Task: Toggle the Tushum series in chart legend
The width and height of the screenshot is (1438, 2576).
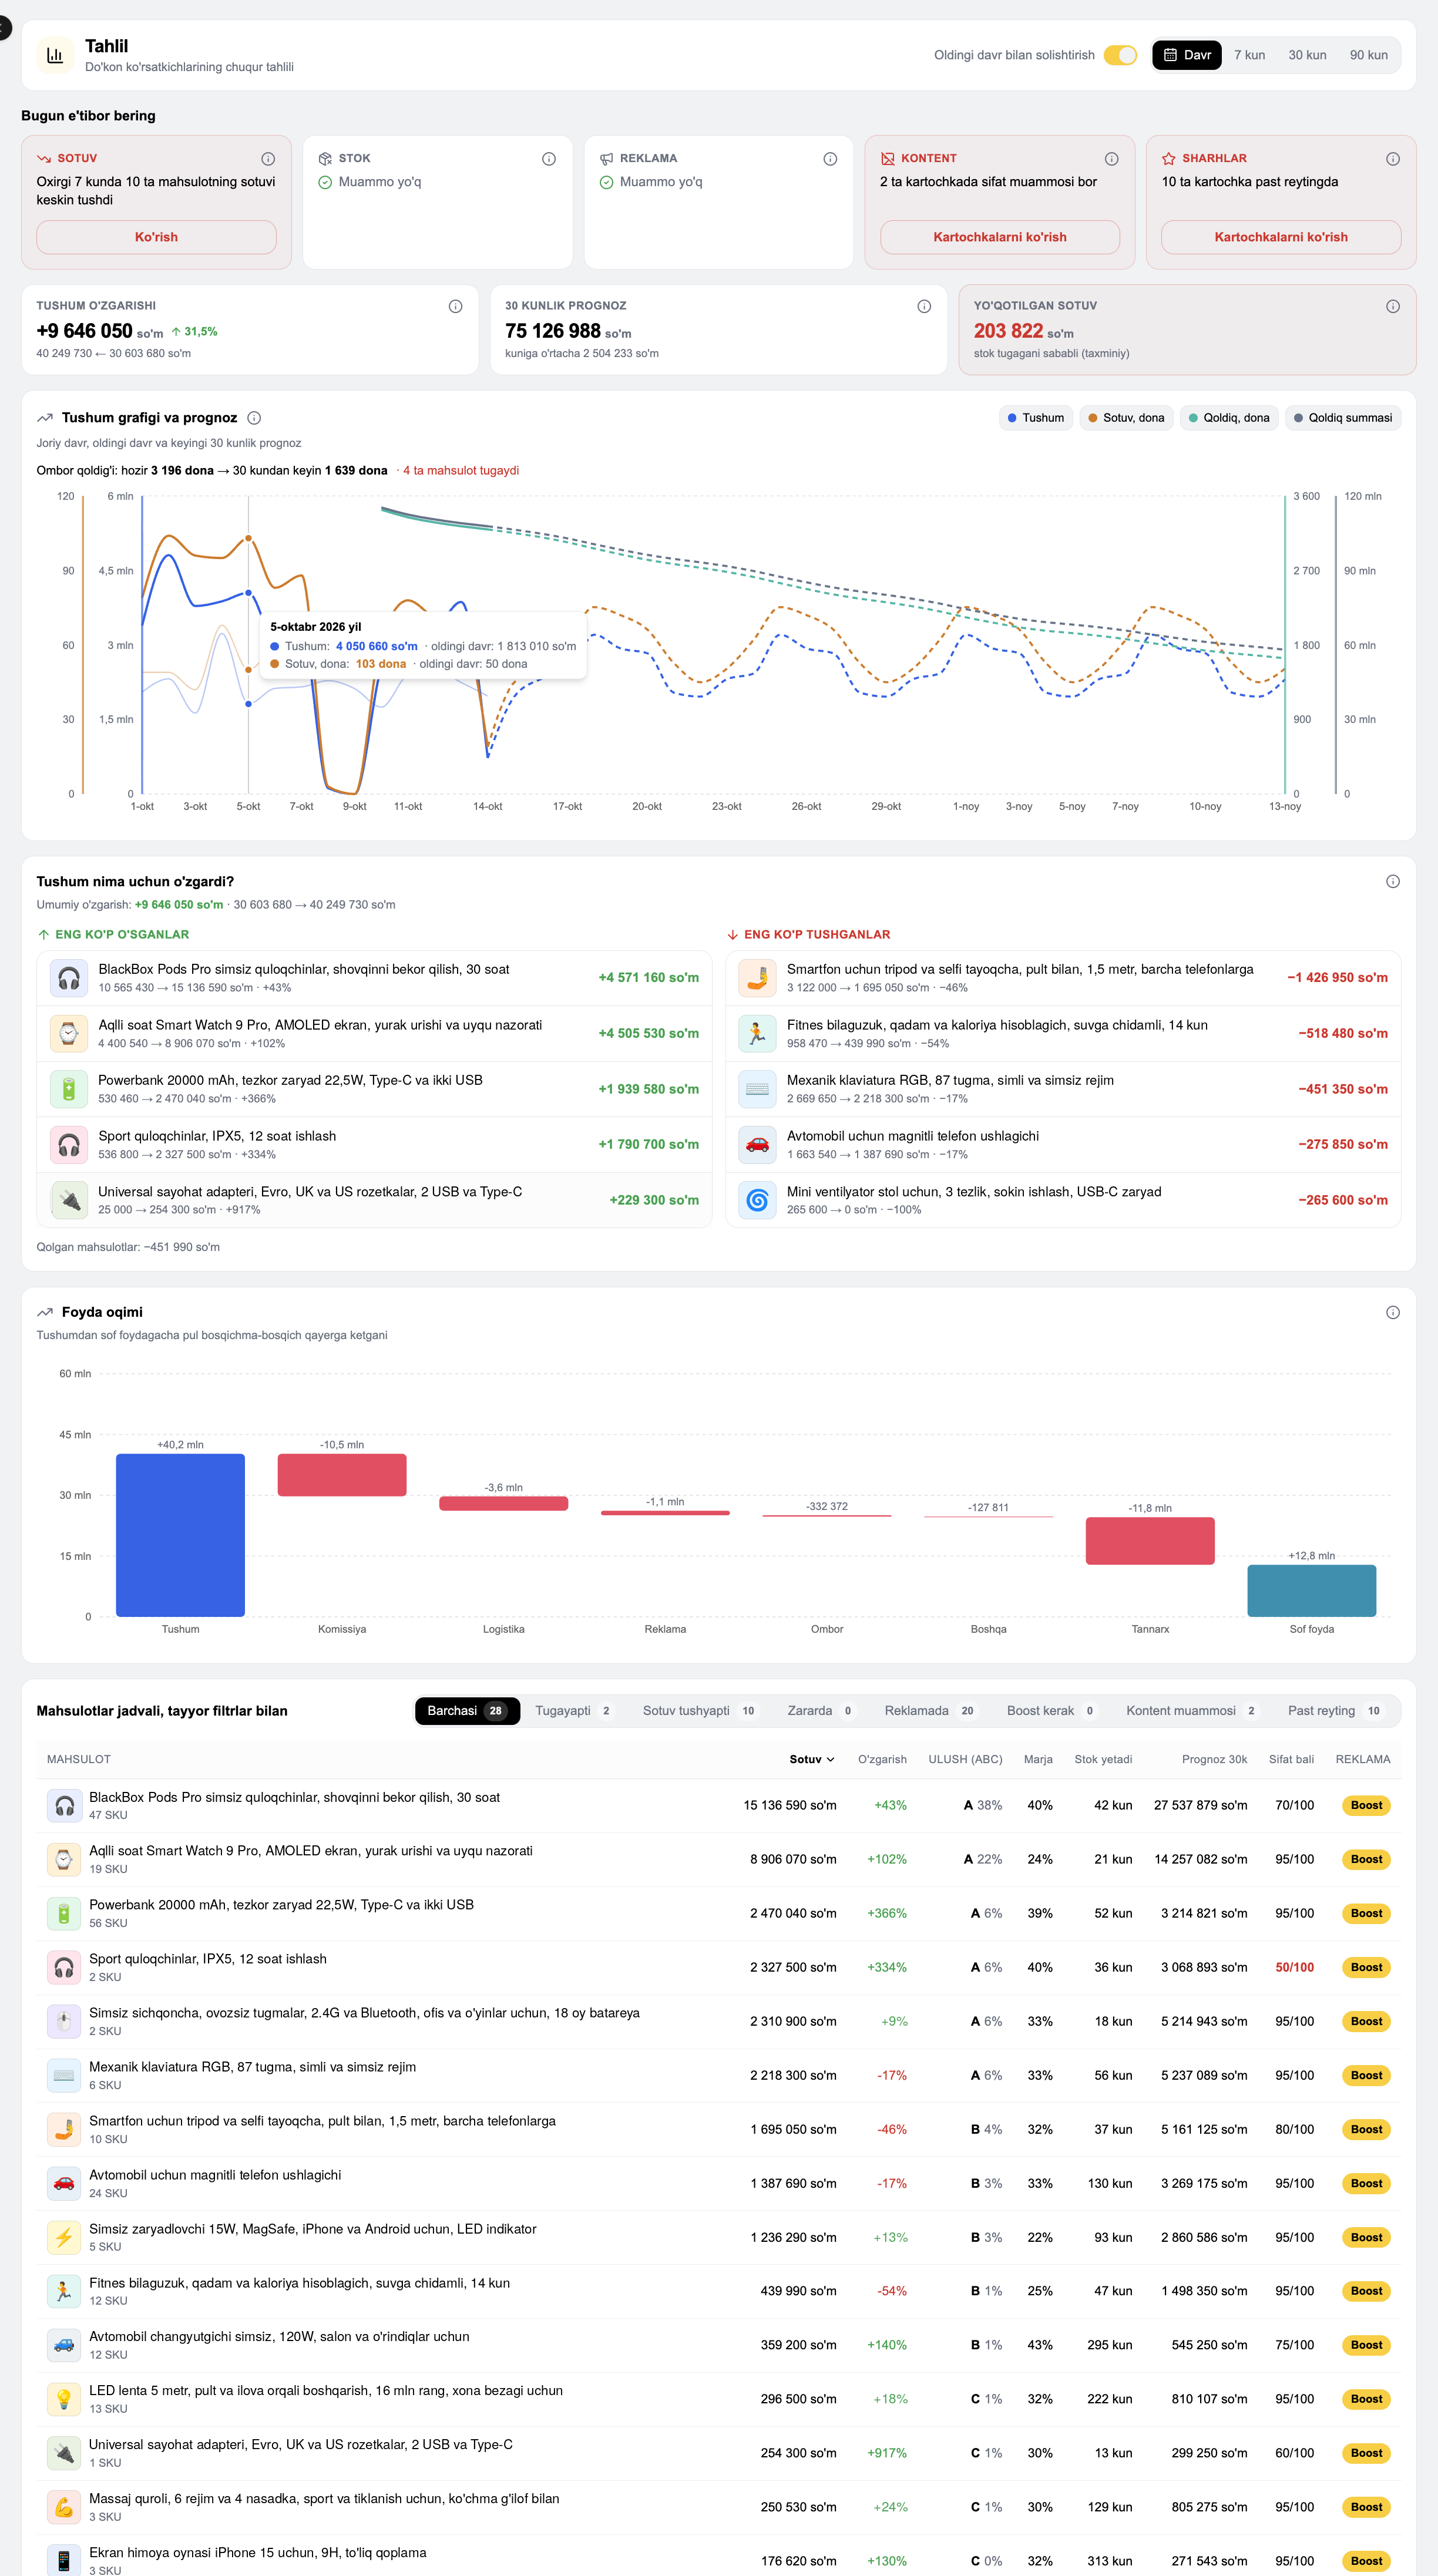Action: (1036, 418)
